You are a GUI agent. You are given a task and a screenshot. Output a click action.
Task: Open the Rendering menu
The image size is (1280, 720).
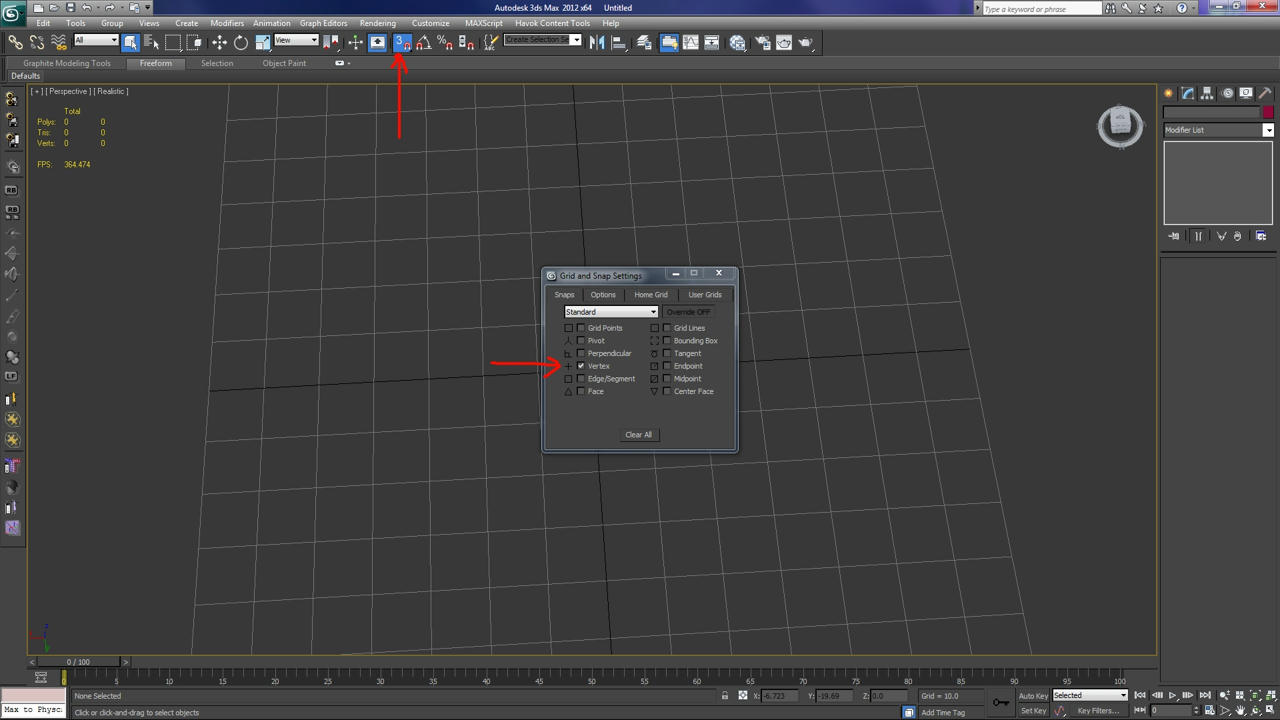pos(378,23)
